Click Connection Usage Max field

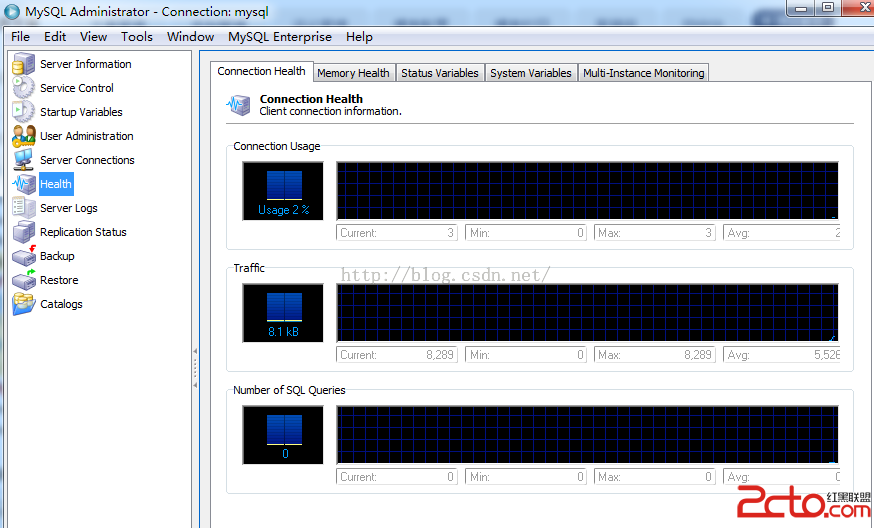[654, 232]
